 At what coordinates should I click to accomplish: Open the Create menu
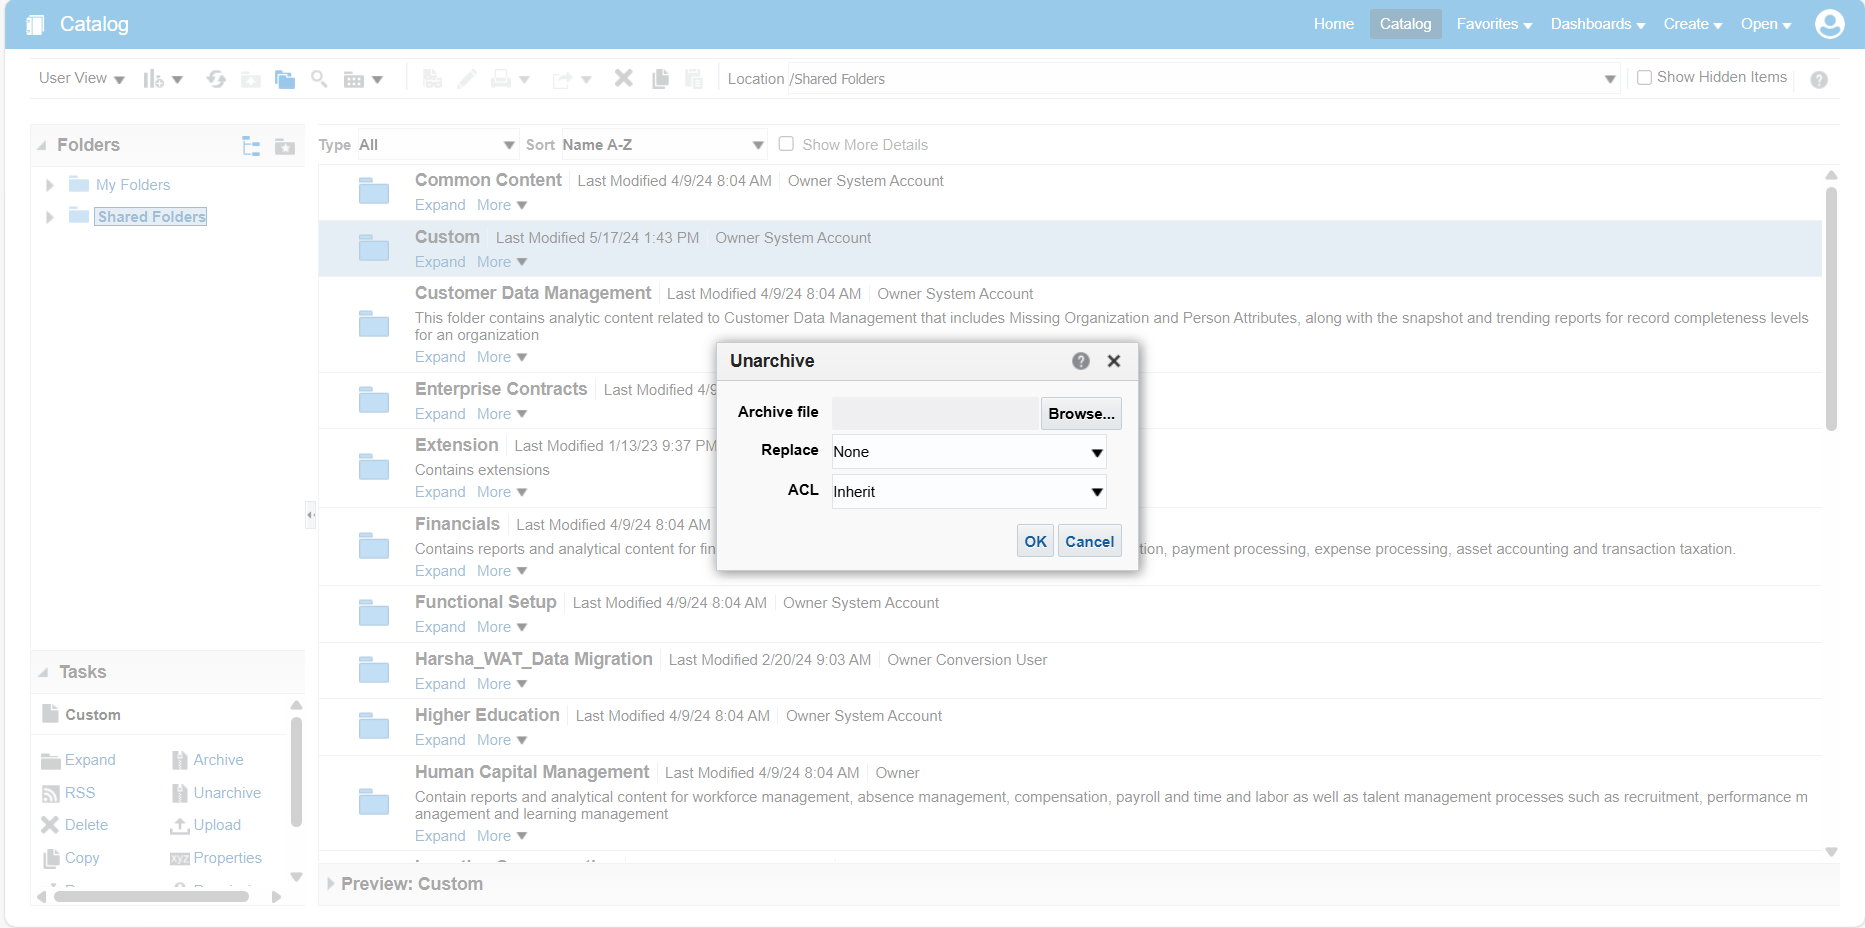(1693, 24)
